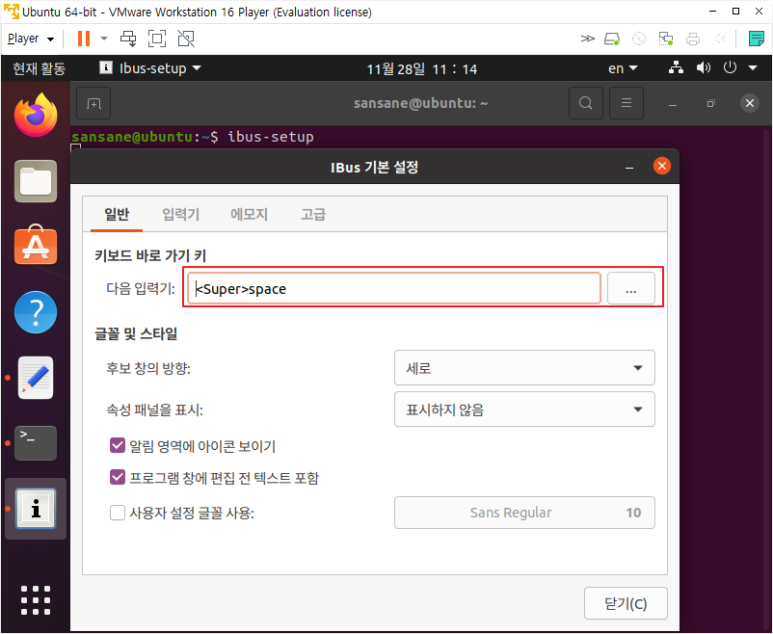Enable 사용자 설정 글꼴 사용 checkbox
Image resolution: width=773 pixels, height=634 pixels.
point(117,513)
